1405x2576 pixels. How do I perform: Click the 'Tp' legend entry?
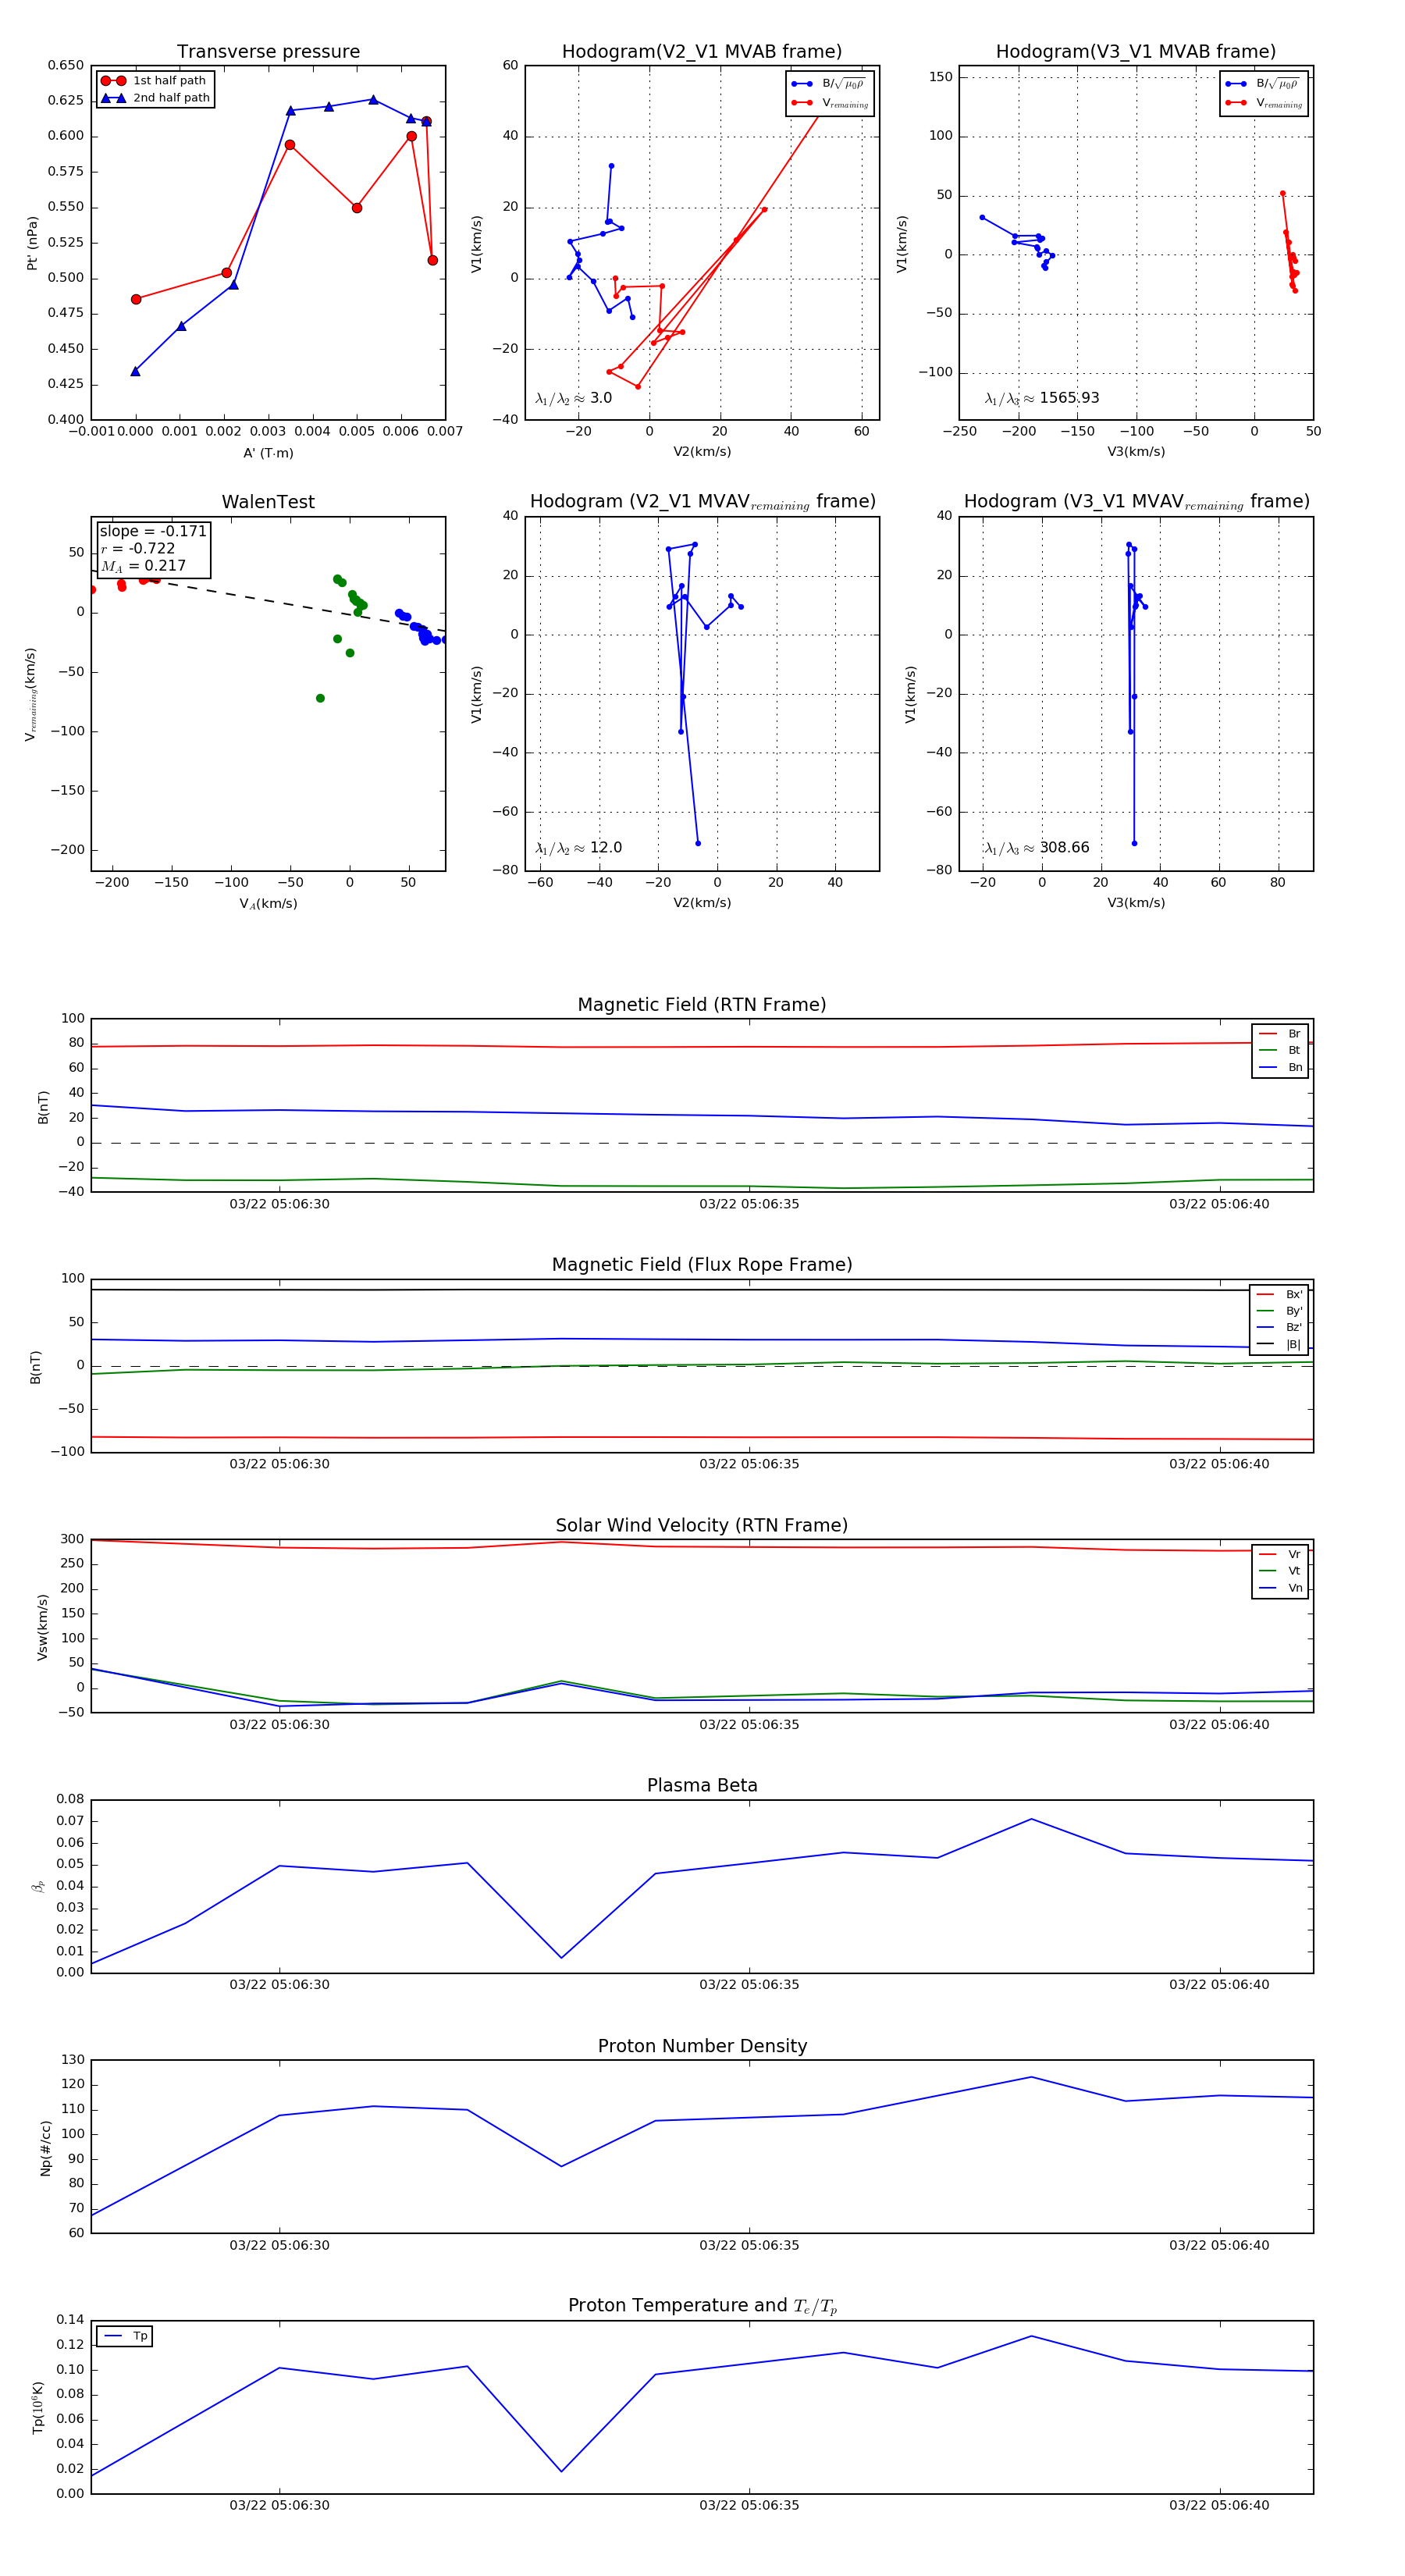(125, 2337)
